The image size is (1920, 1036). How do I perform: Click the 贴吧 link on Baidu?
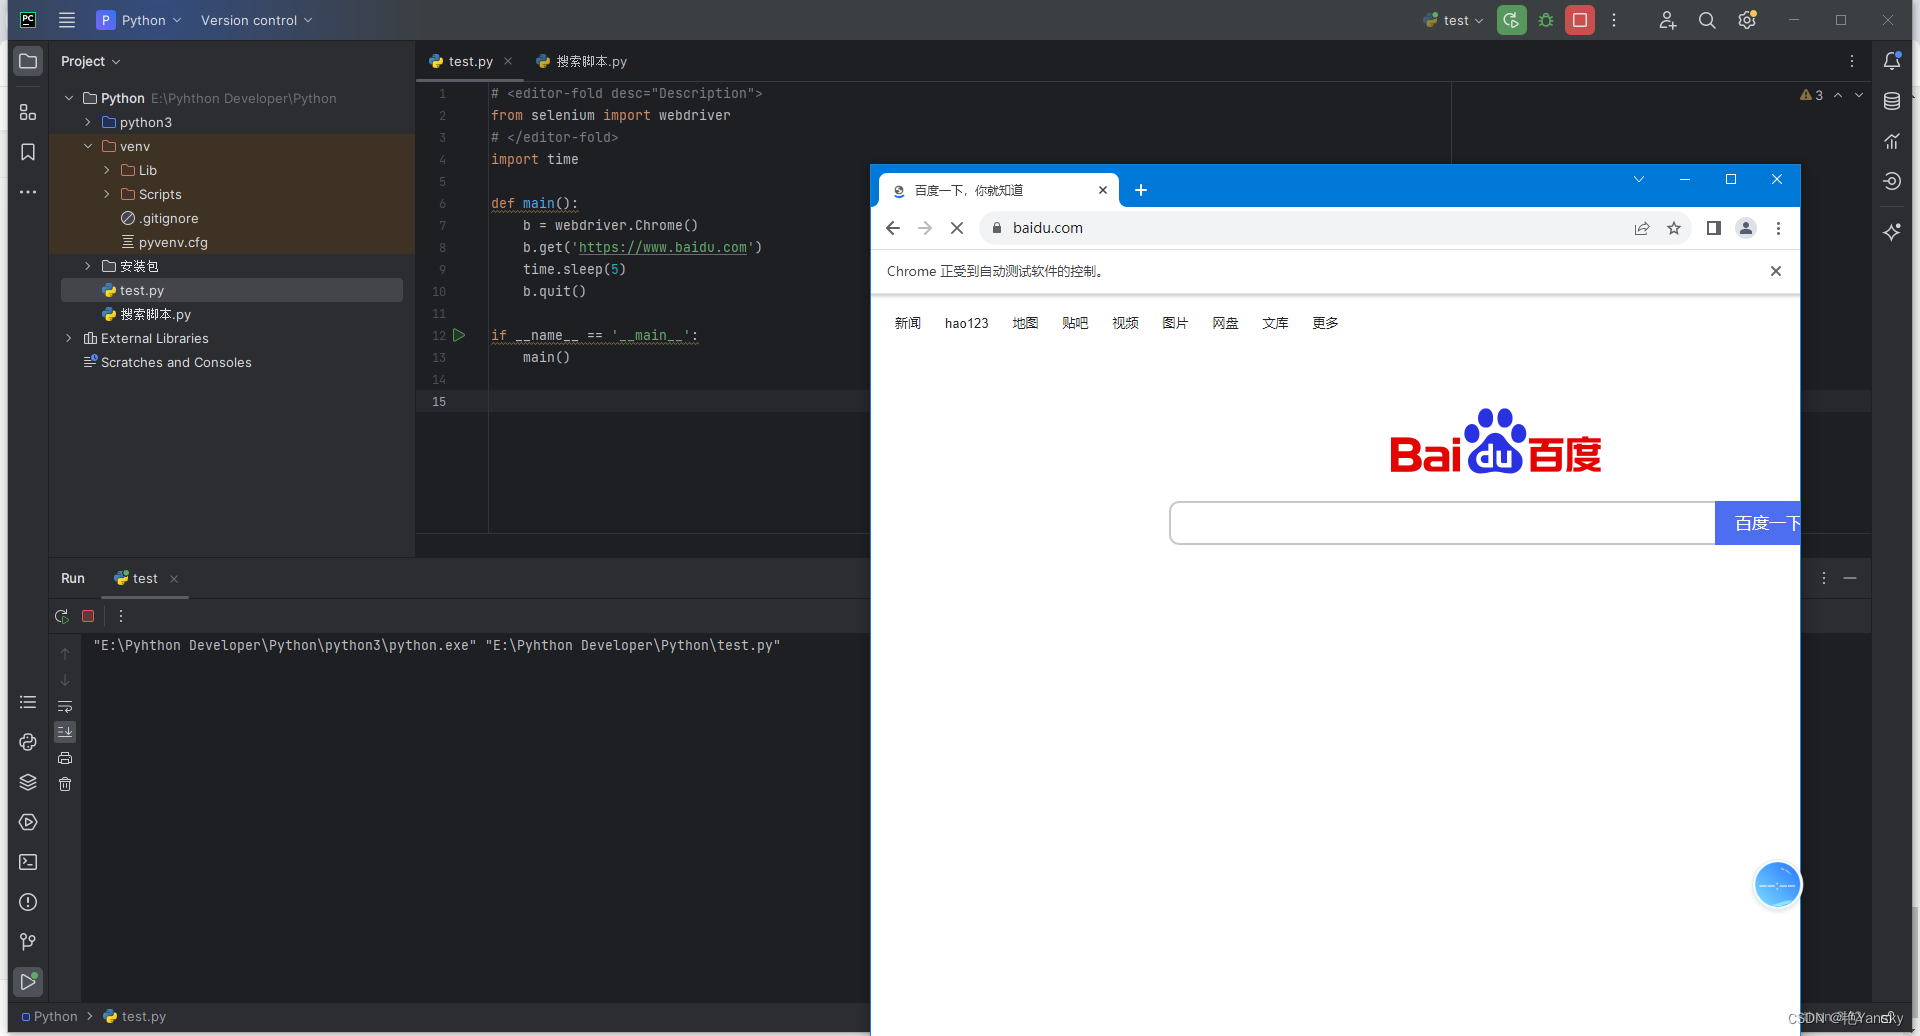point(1075,323)
